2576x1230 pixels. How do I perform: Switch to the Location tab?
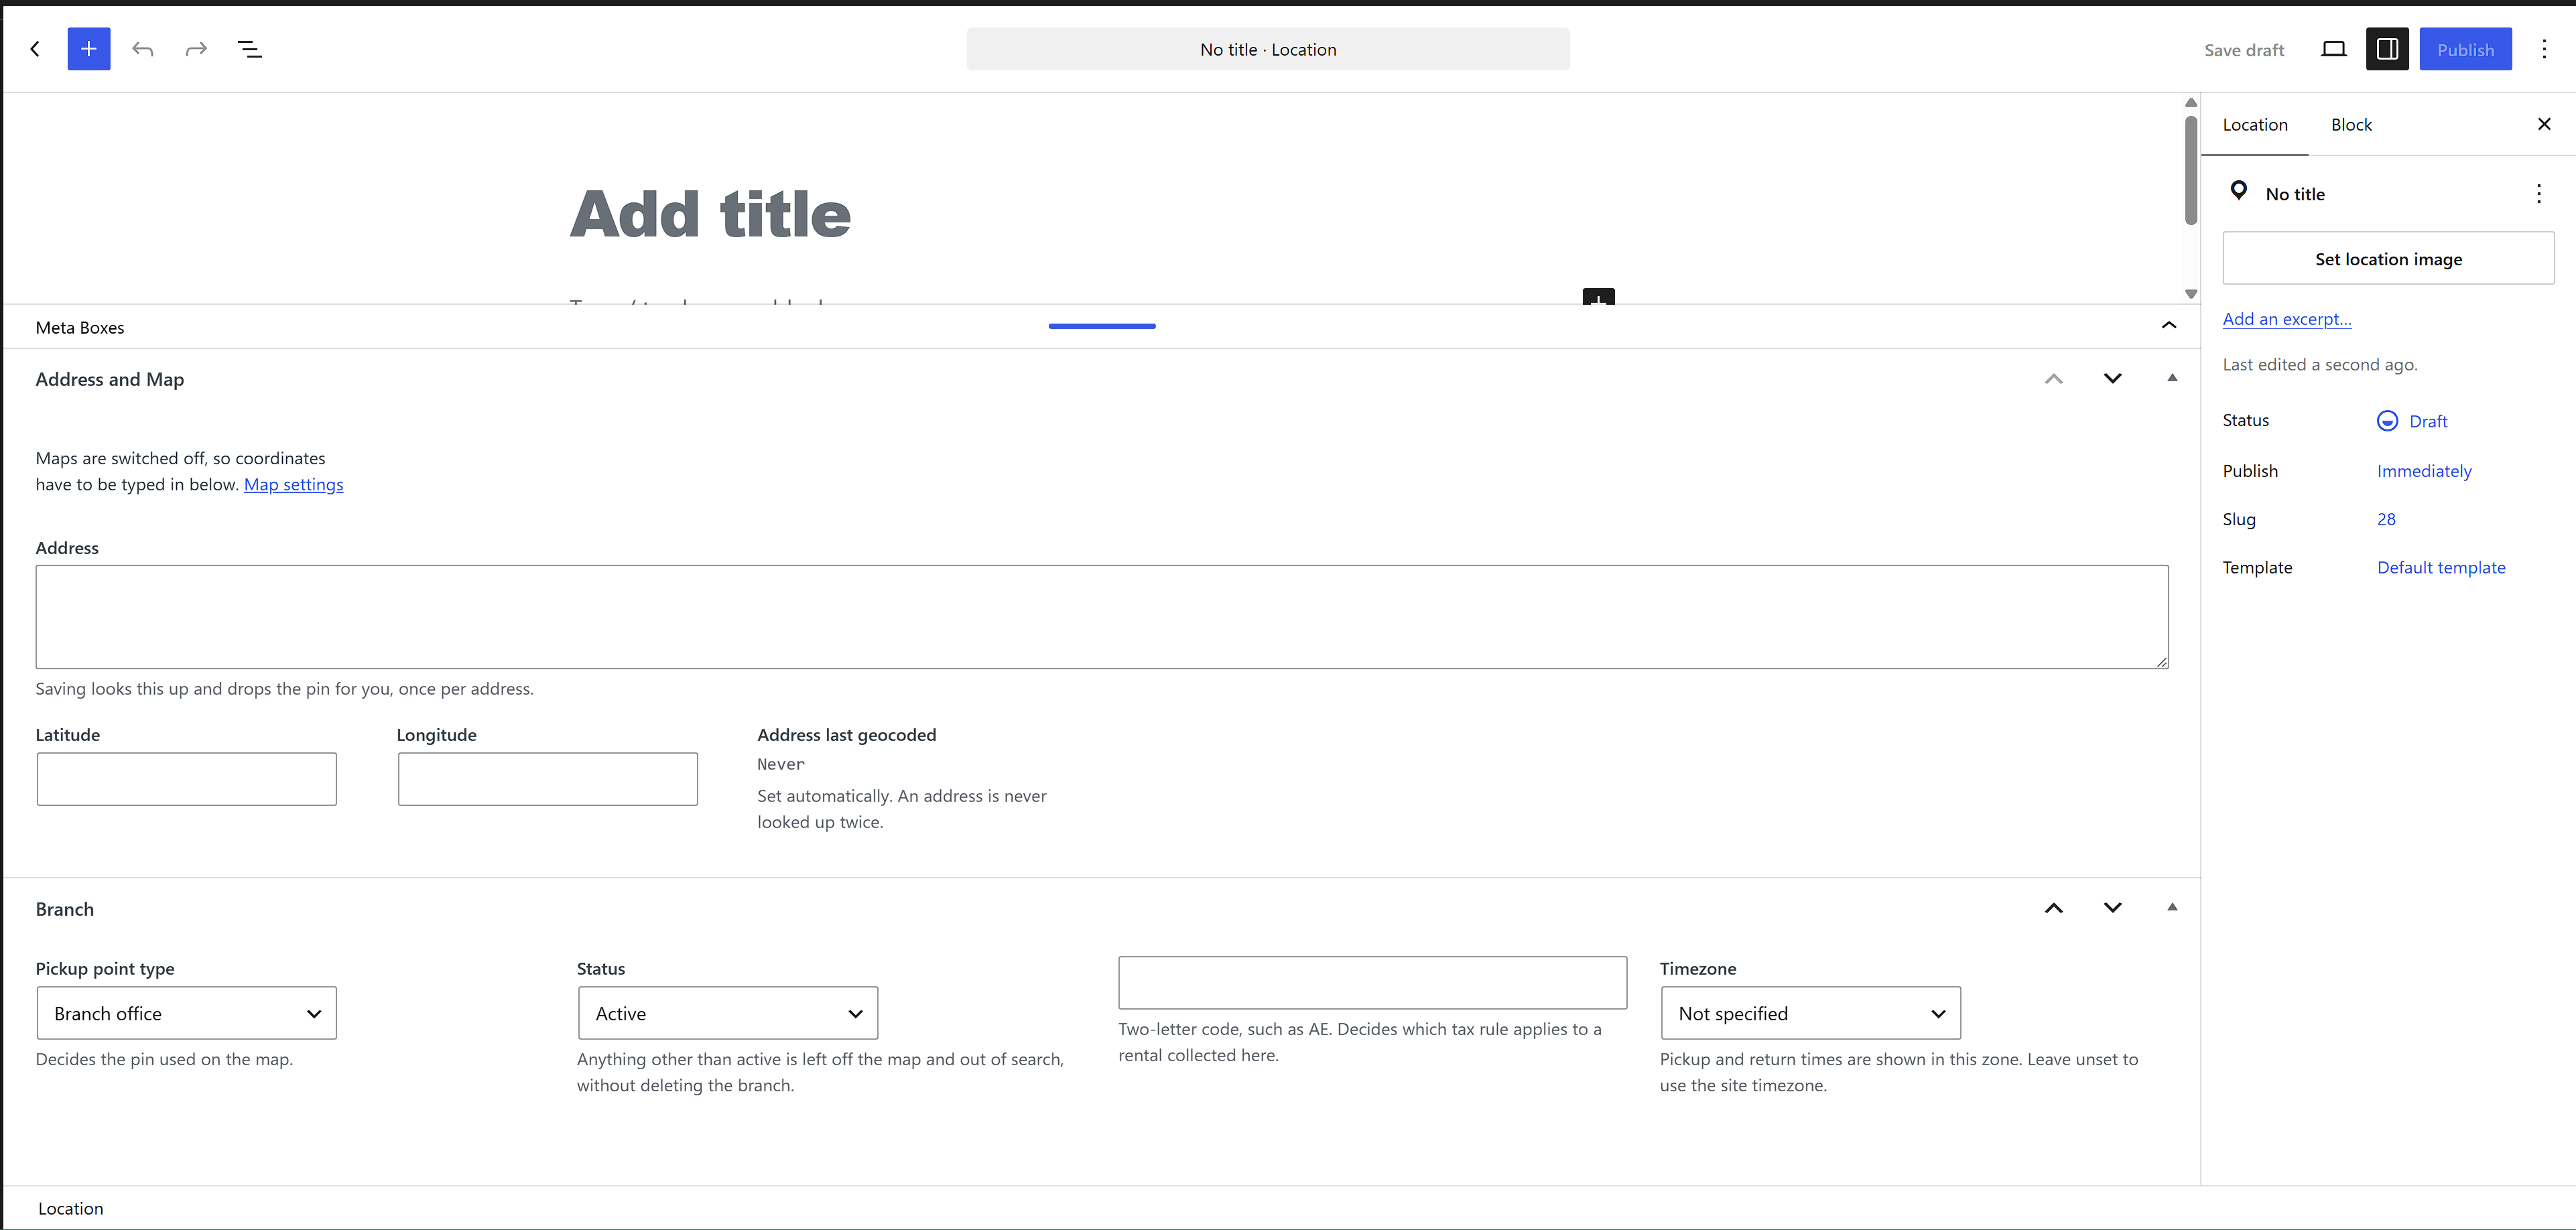[2255, 125]
